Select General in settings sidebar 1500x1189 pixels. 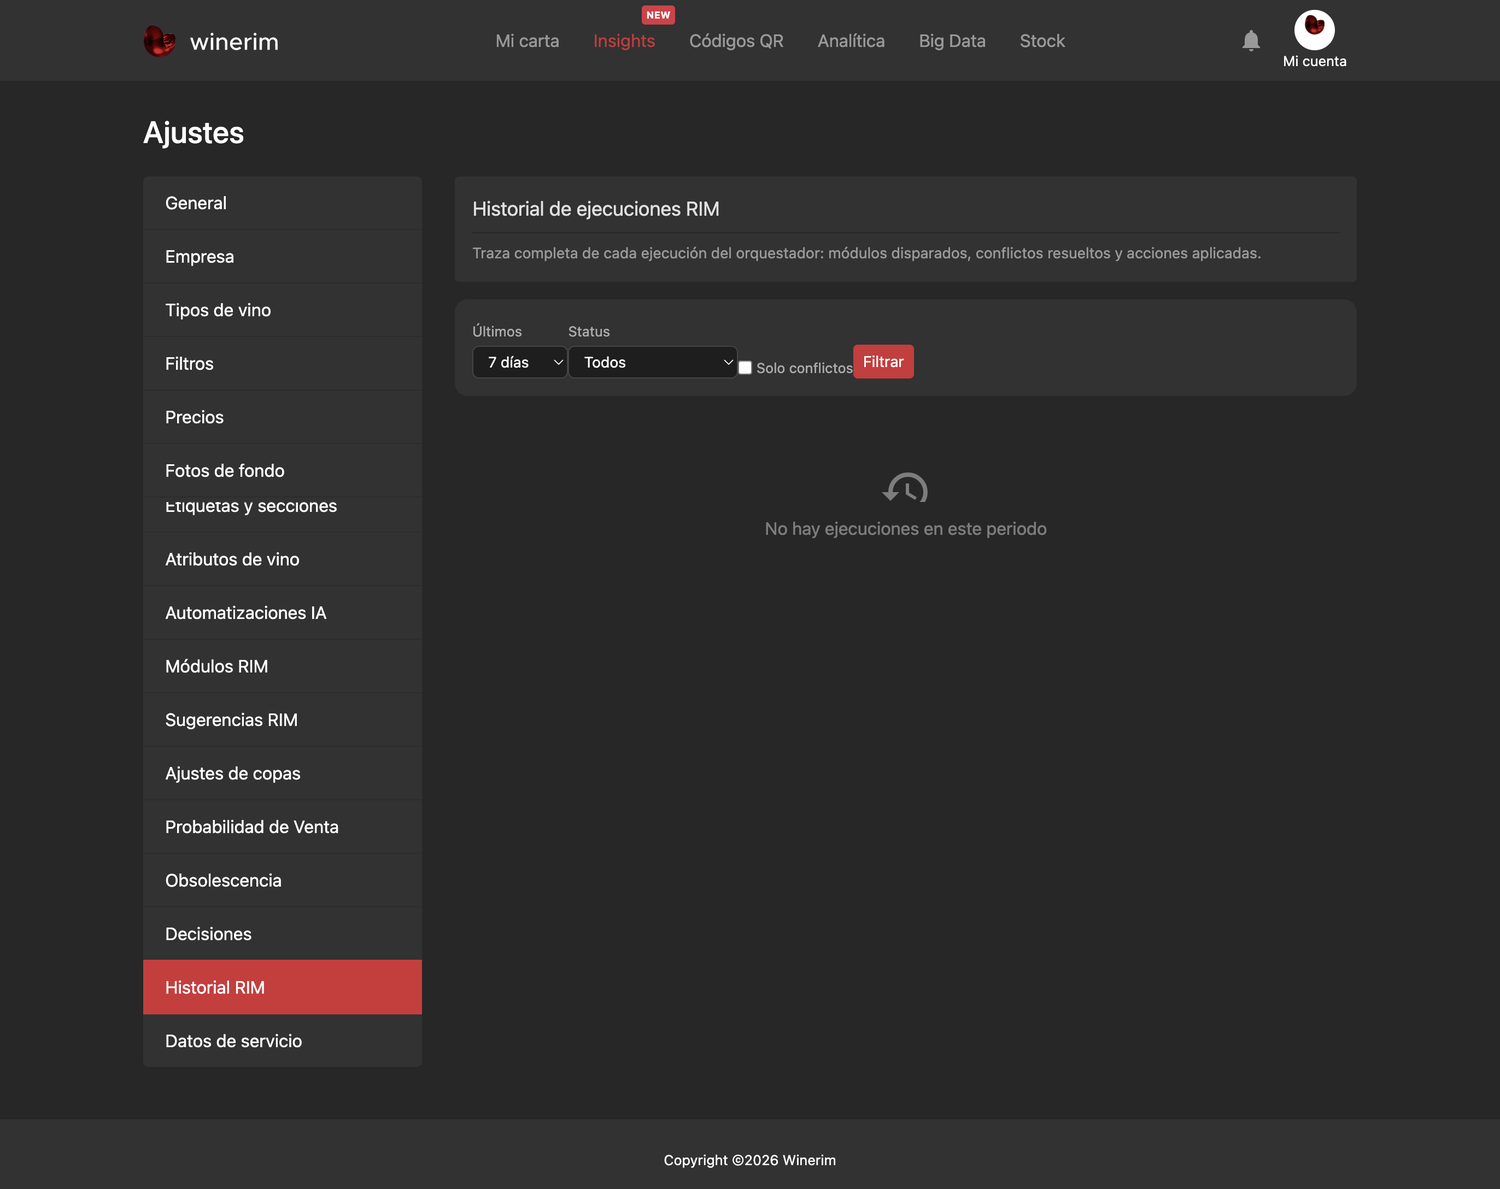point(282,203)
